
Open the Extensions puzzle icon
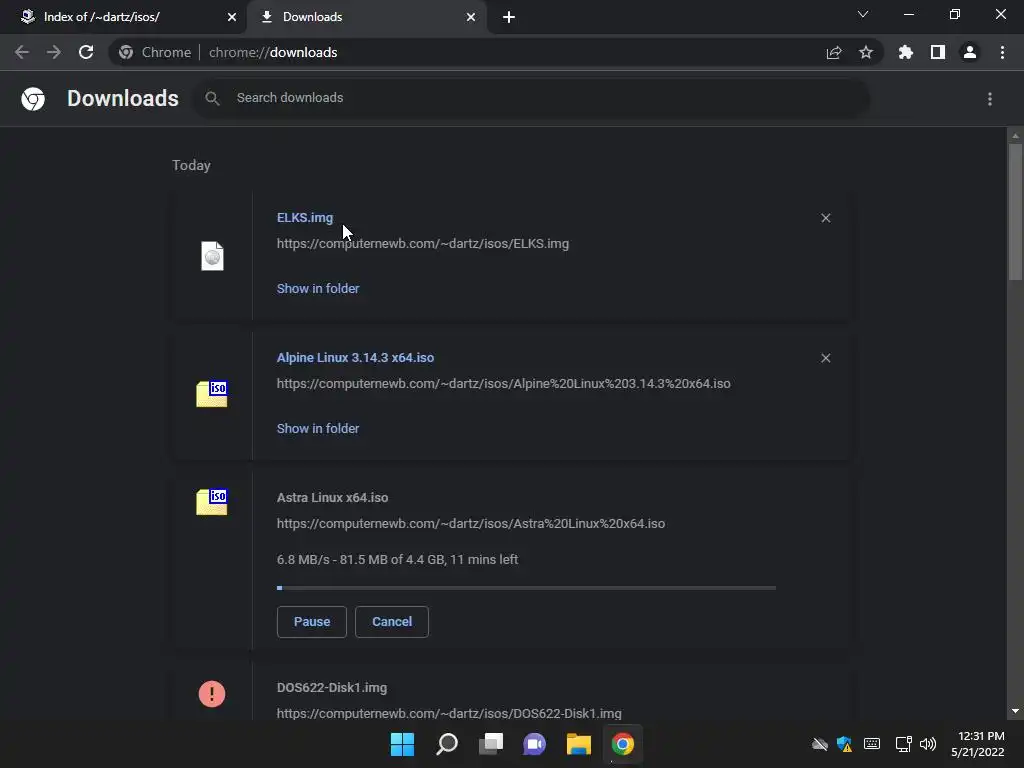tap(906, 52)
